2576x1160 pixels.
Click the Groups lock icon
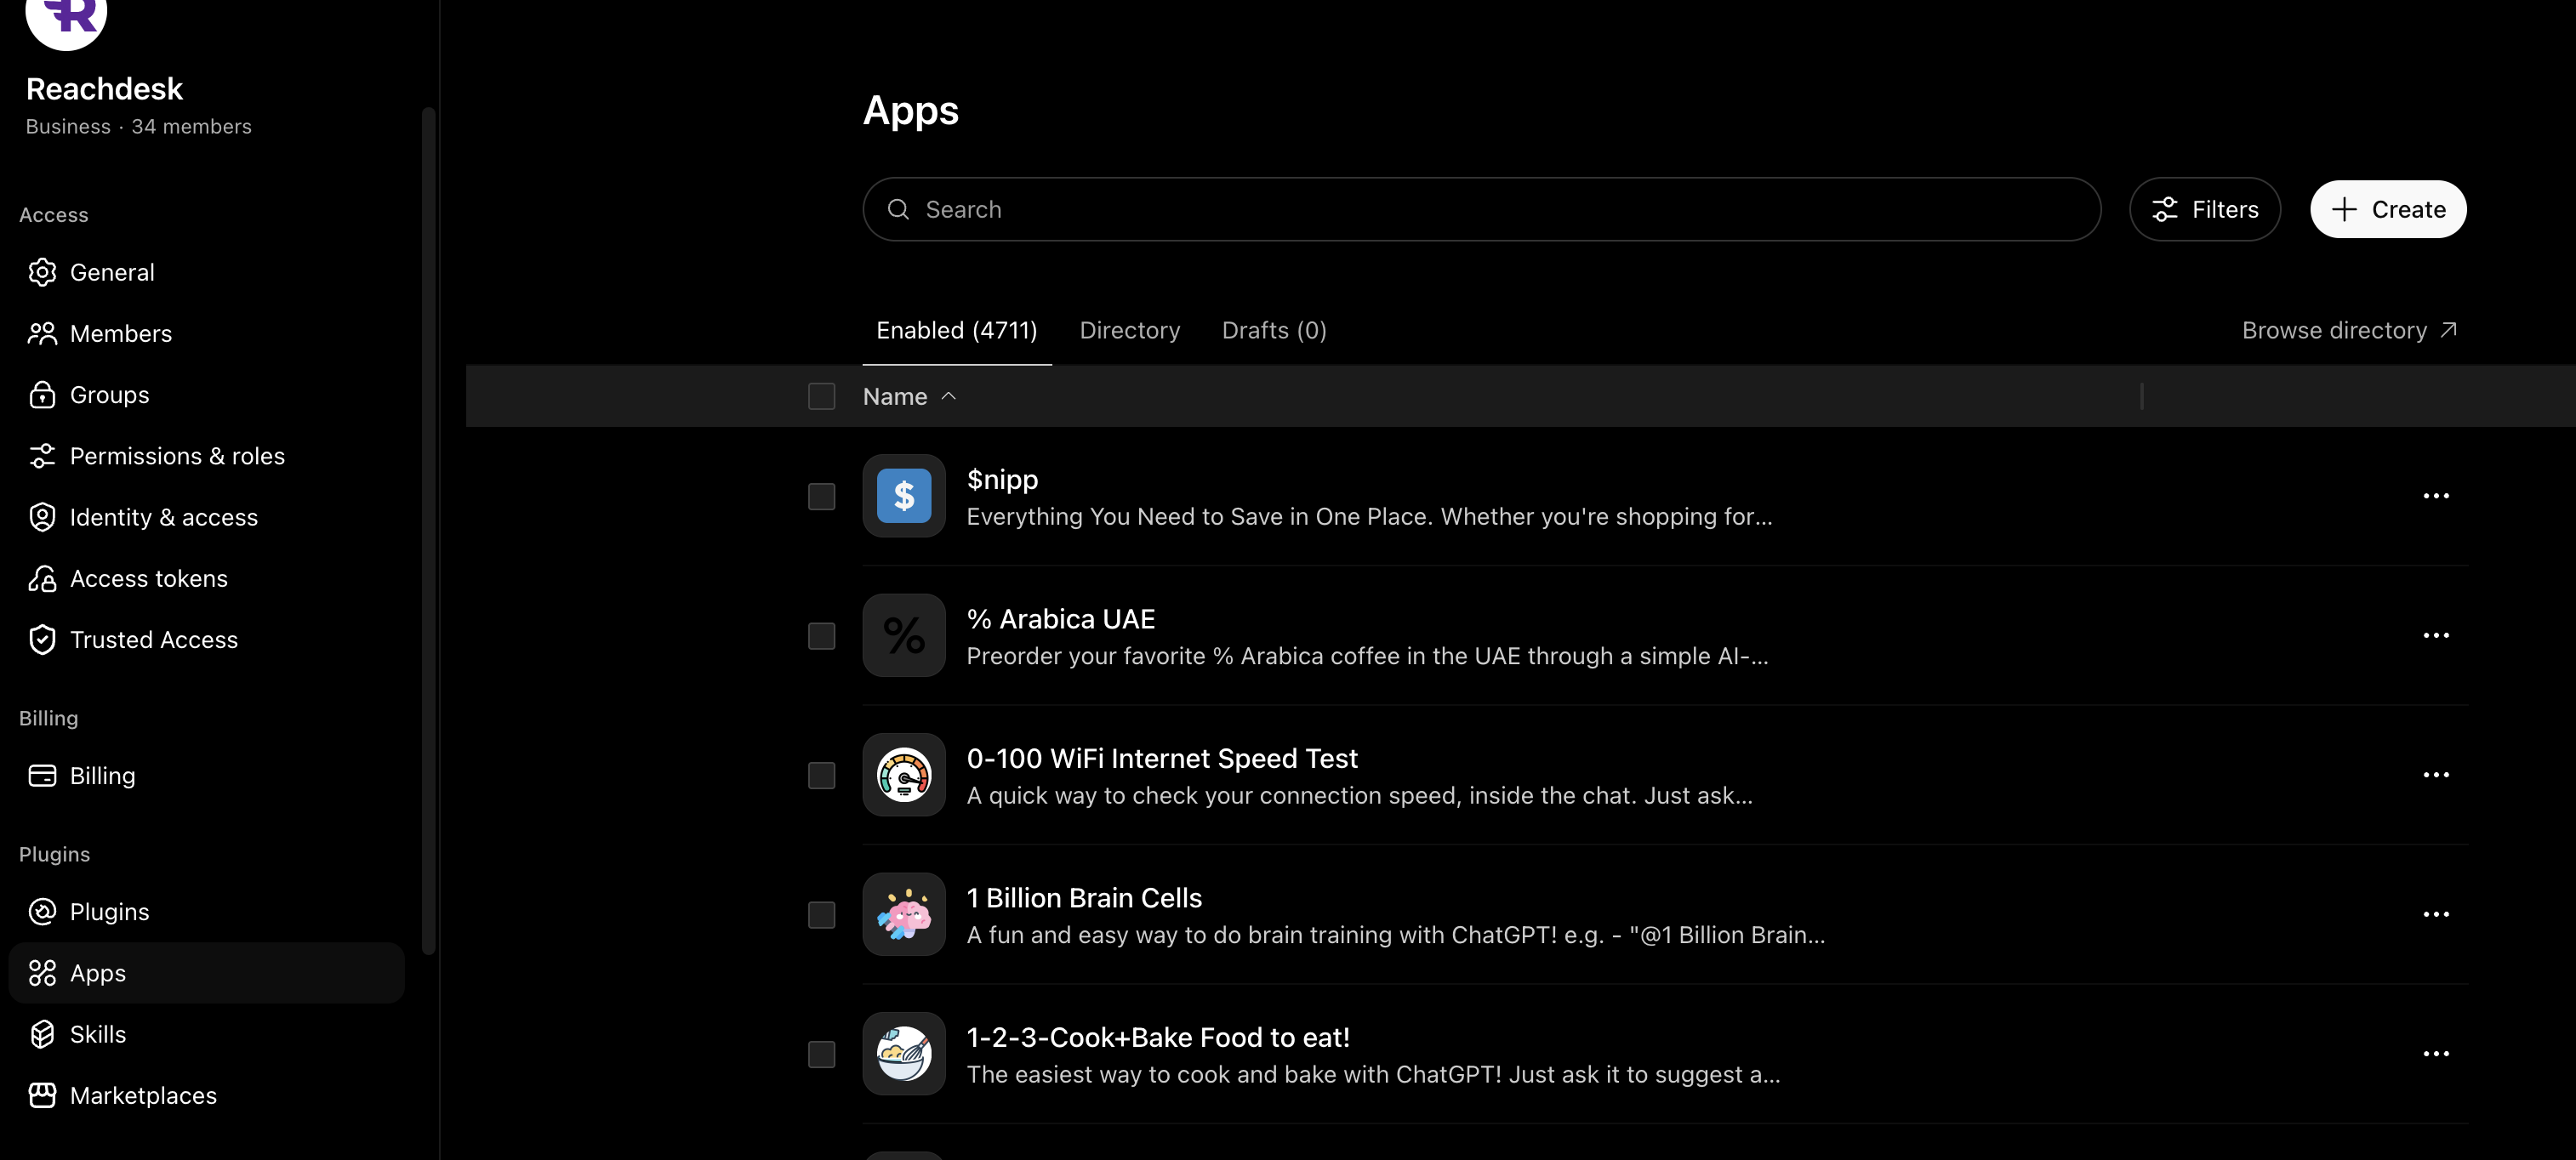click(x=42, y=395)
